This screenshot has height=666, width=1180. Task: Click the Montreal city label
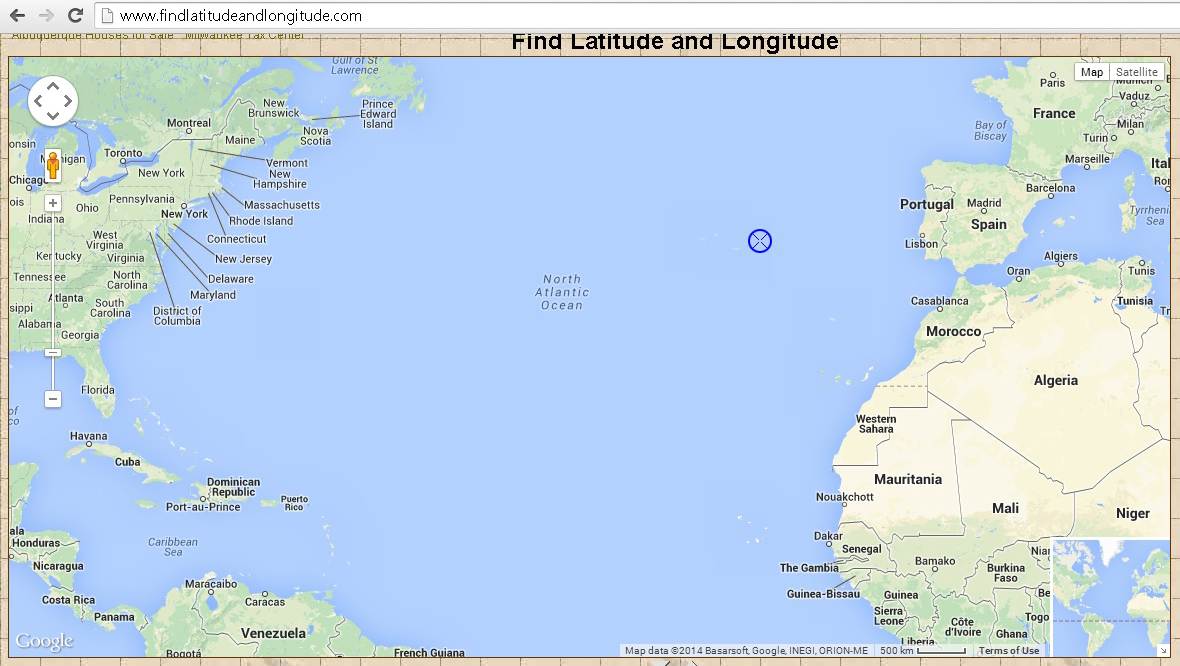pyautogui.click(x=188, y=123)
